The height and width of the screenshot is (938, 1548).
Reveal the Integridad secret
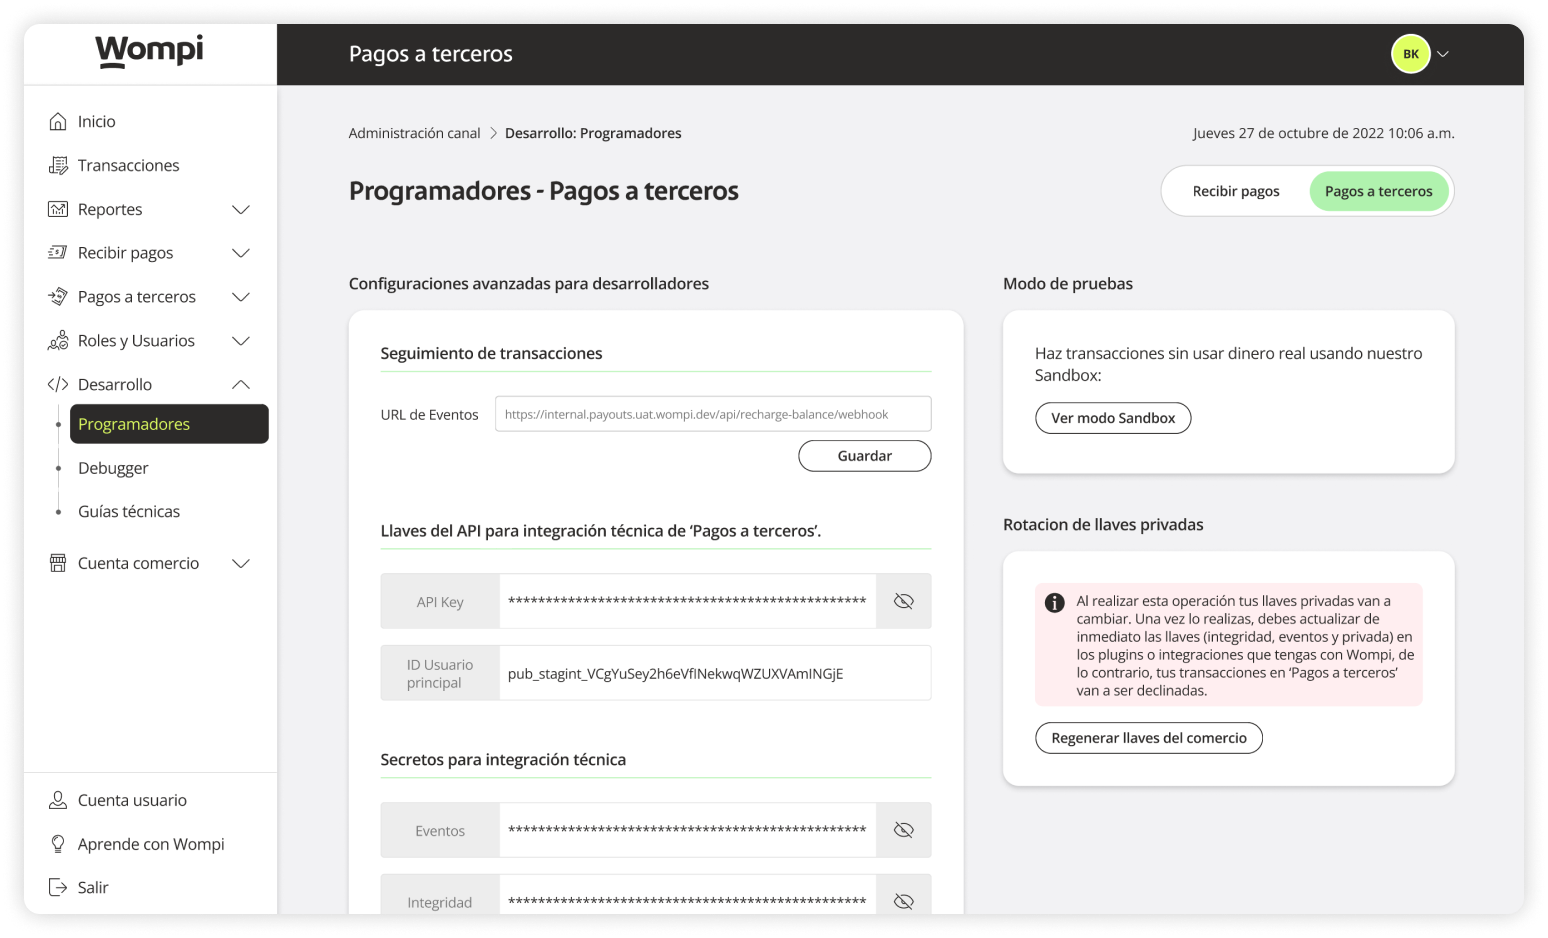tap(903, 899)
